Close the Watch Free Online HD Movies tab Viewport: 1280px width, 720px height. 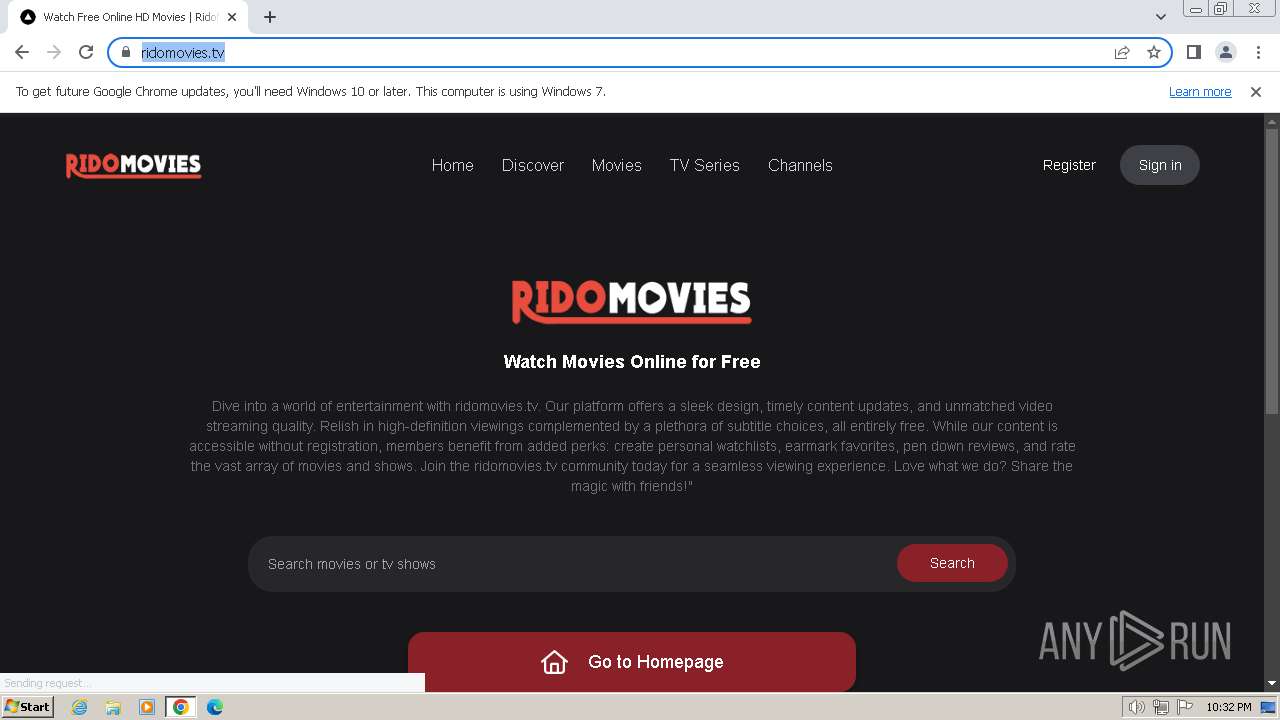[x=232, y=17]
